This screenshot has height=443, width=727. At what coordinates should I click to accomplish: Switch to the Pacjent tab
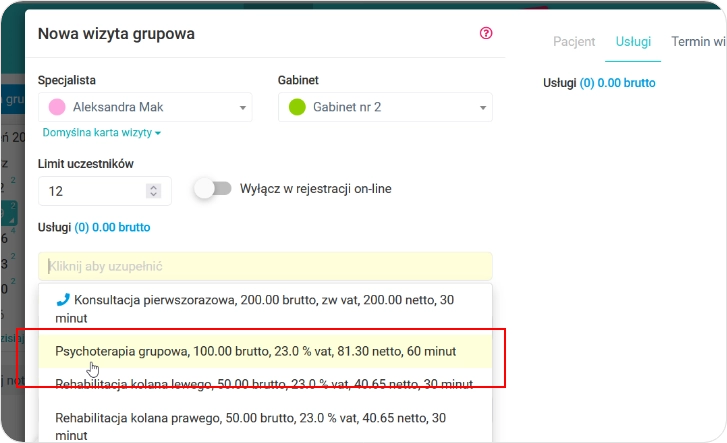[x=574, y=42]
